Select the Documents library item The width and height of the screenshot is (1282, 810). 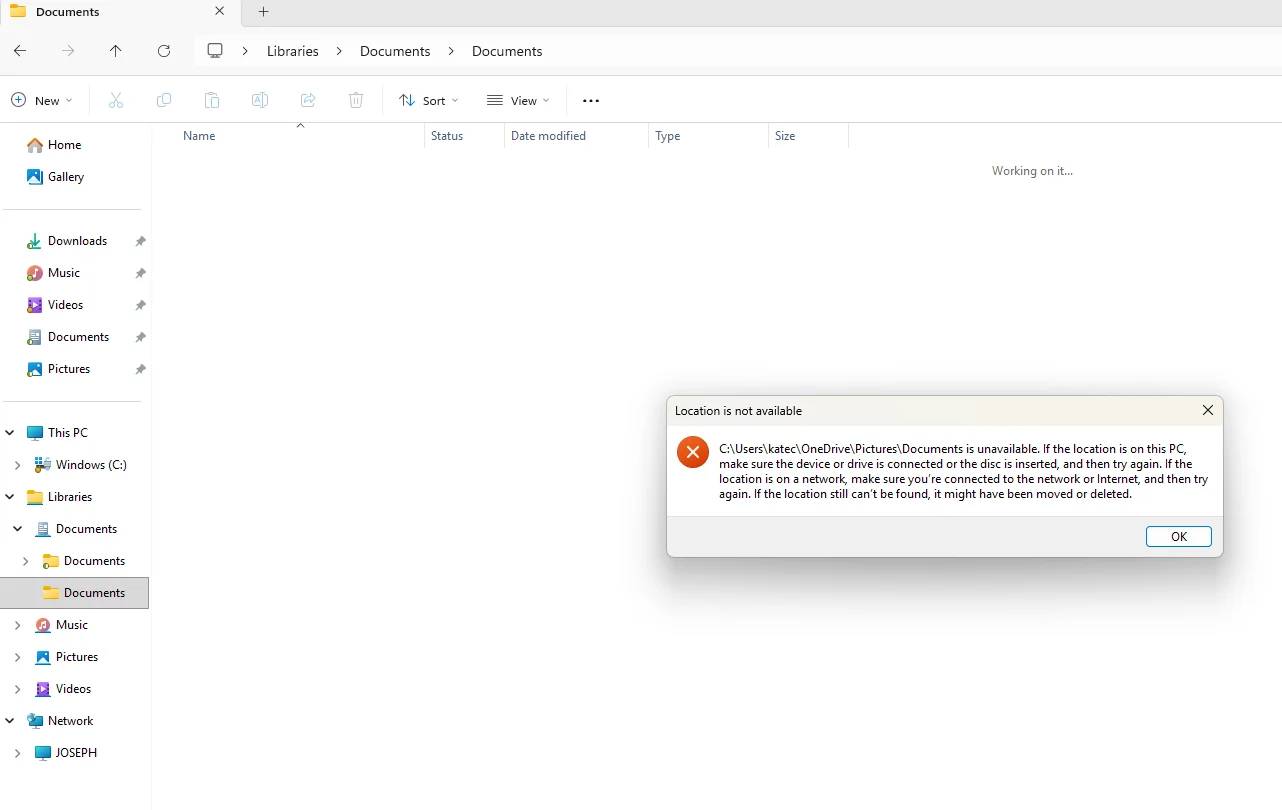tap(86, 529)
